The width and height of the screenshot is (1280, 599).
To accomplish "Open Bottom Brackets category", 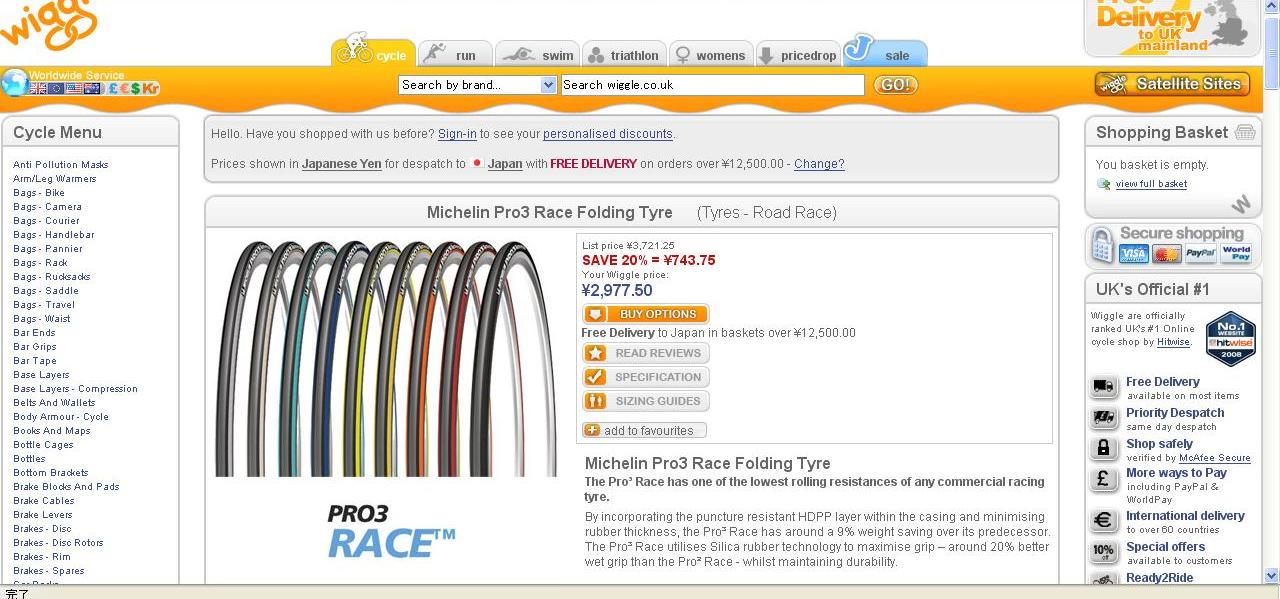I will click(x=50, y=473).
